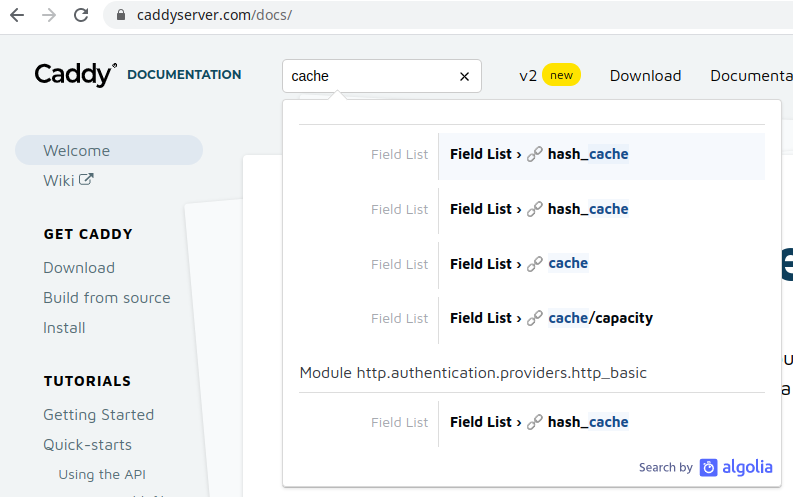The width and height of the screenshot is (793, 497).
Task: Reload the page with the refresh icon
Action: pos(81,15)
